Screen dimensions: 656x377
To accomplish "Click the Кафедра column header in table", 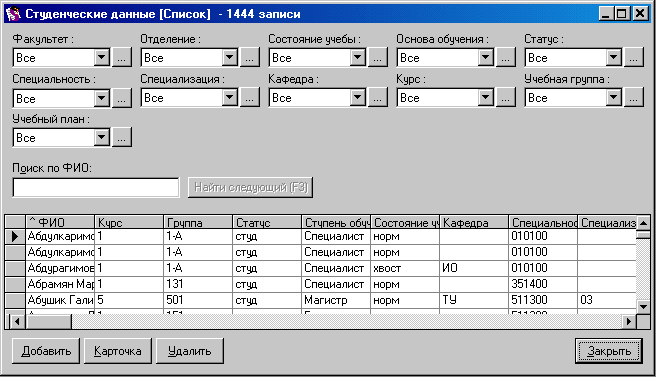I will [474, 222].
